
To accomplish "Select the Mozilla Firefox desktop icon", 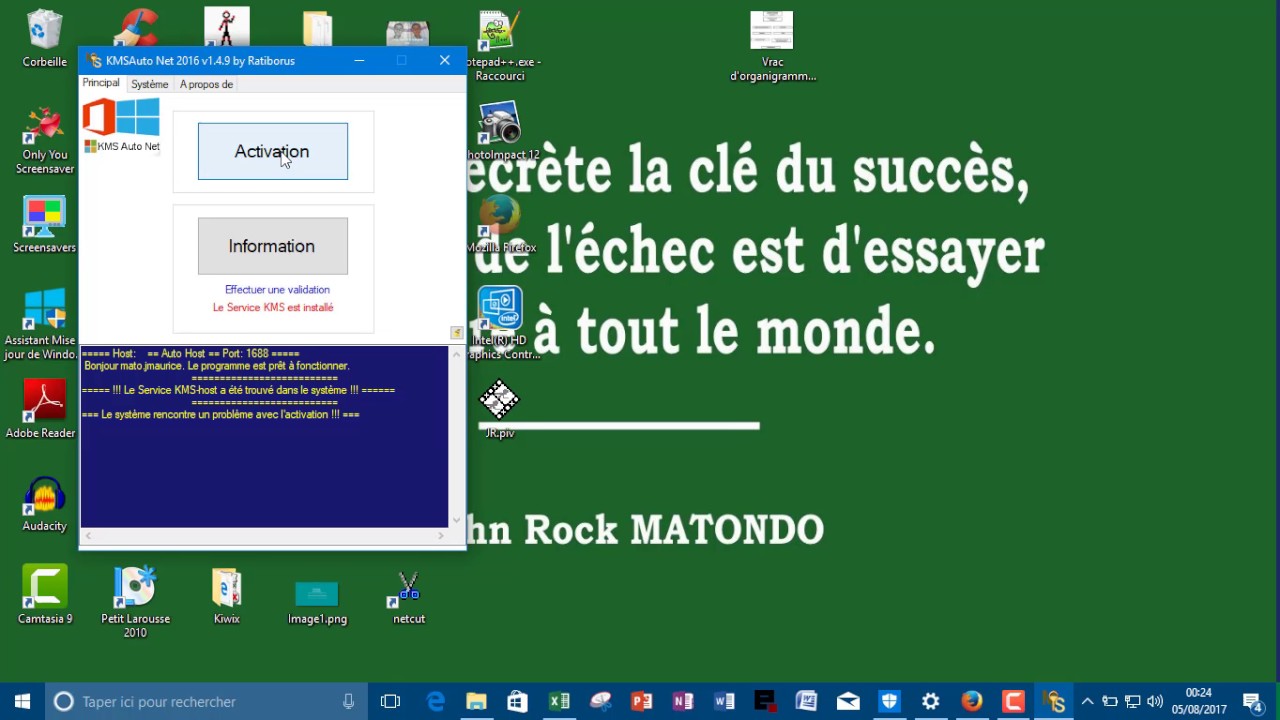I will (502, 224).
